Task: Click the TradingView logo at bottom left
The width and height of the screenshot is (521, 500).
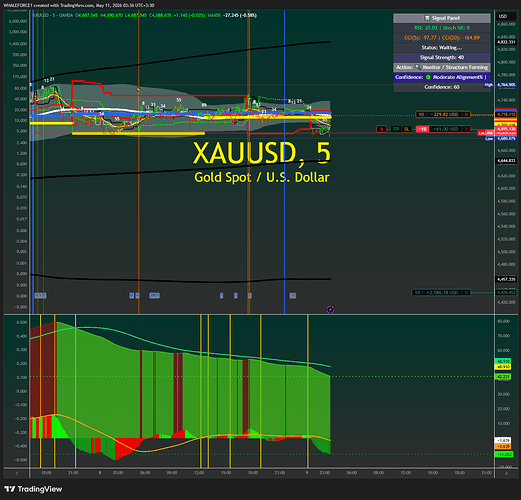Action: (33, 489)
